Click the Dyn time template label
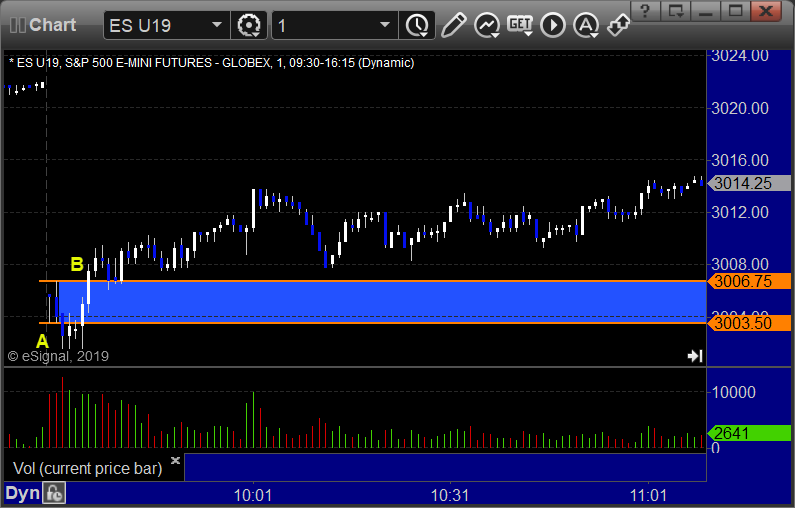Screen dimensions: 795x508 tap(22, 493)
